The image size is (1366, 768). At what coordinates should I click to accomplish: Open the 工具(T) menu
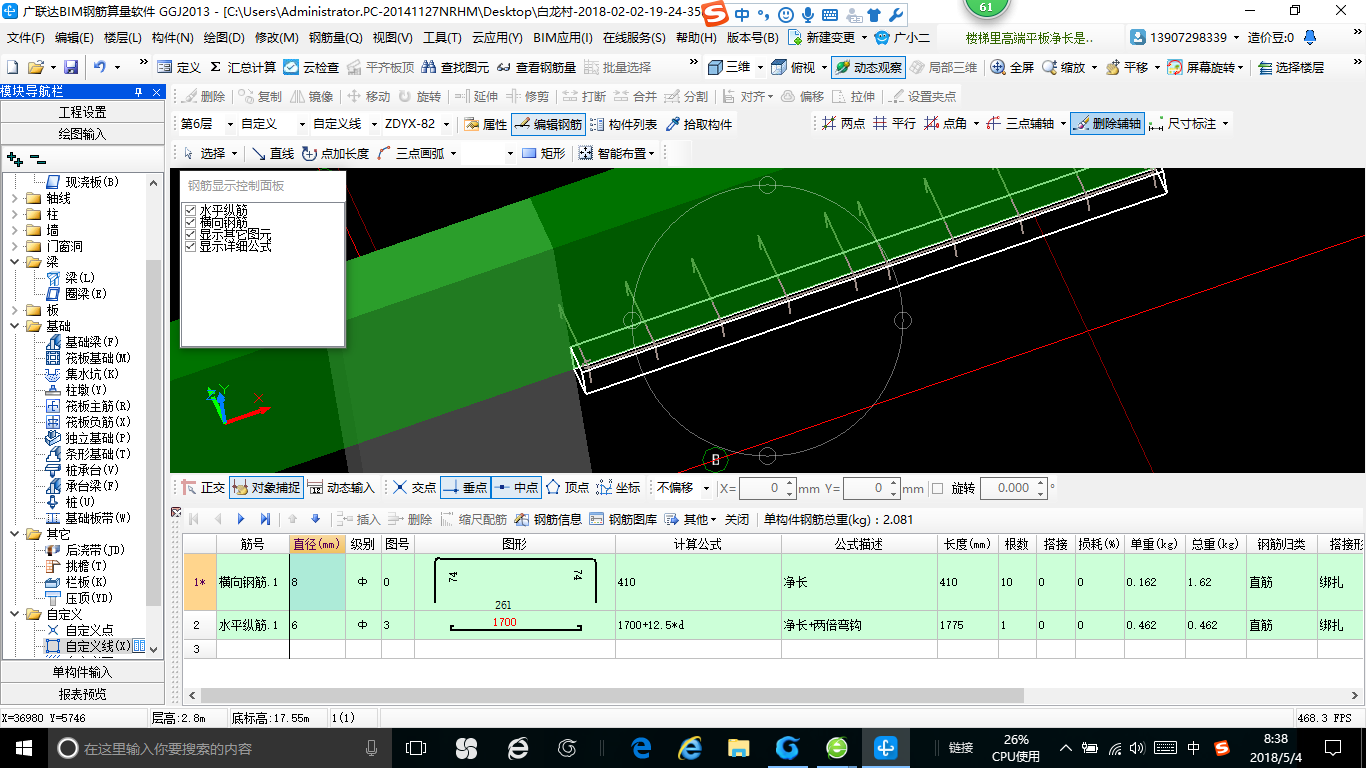tap(442, 38)
